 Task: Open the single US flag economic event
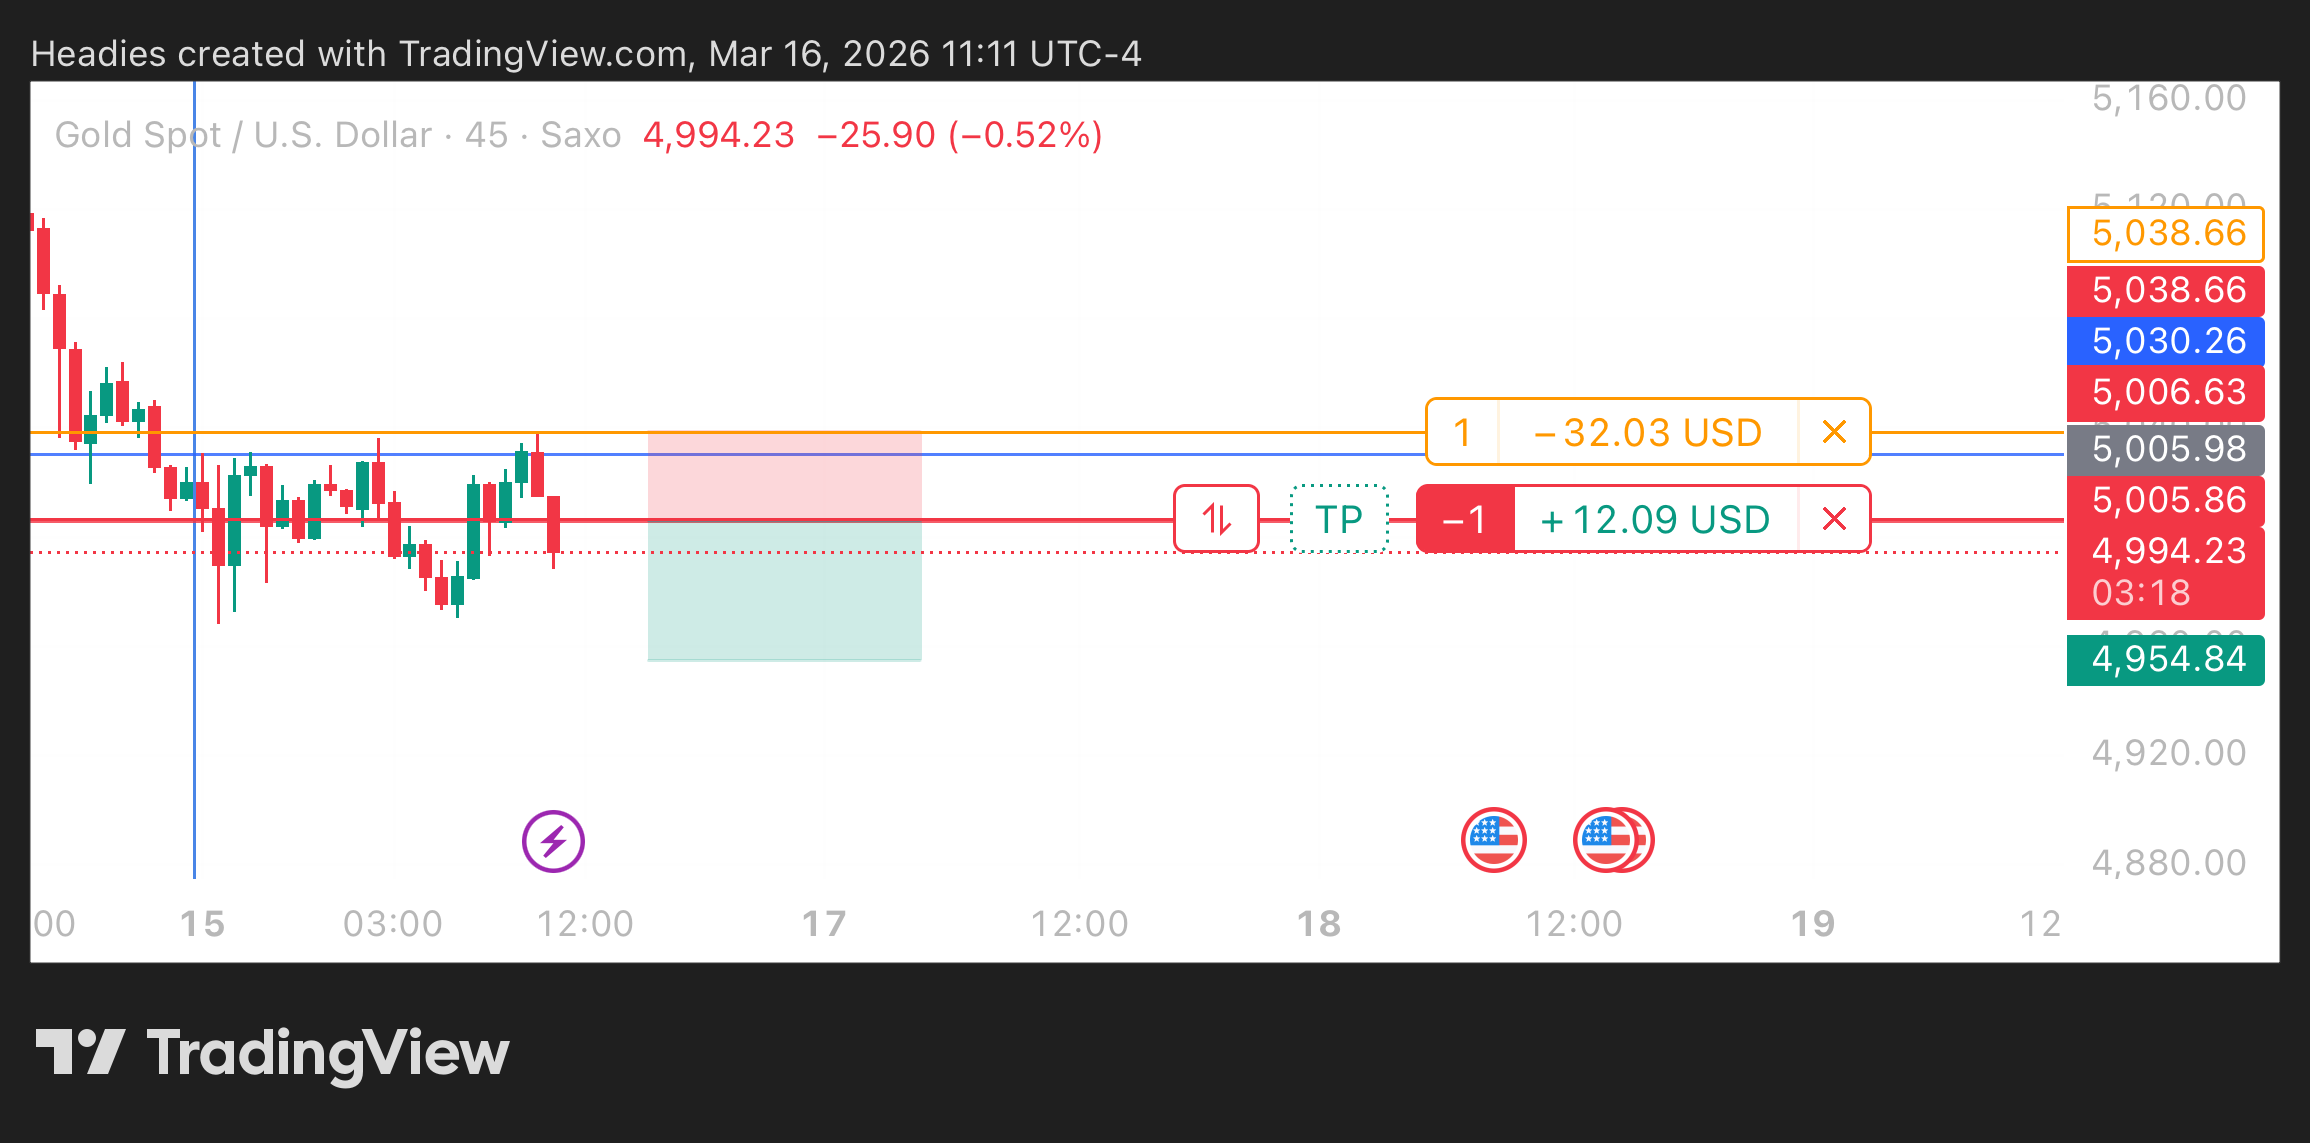tap(1493, 840)
